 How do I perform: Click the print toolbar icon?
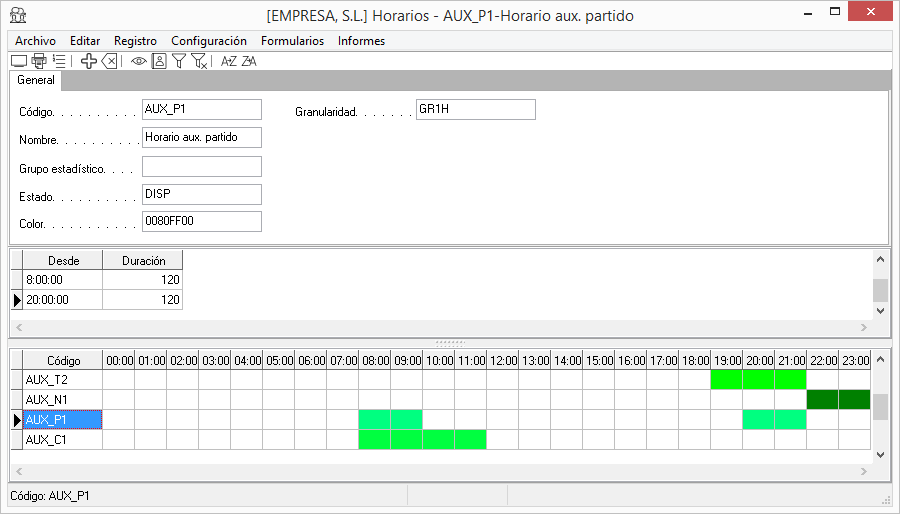[x=39, y=61]
